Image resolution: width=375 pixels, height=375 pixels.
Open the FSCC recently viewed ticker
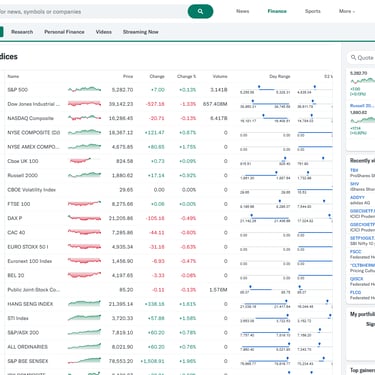tap(355, 252)
